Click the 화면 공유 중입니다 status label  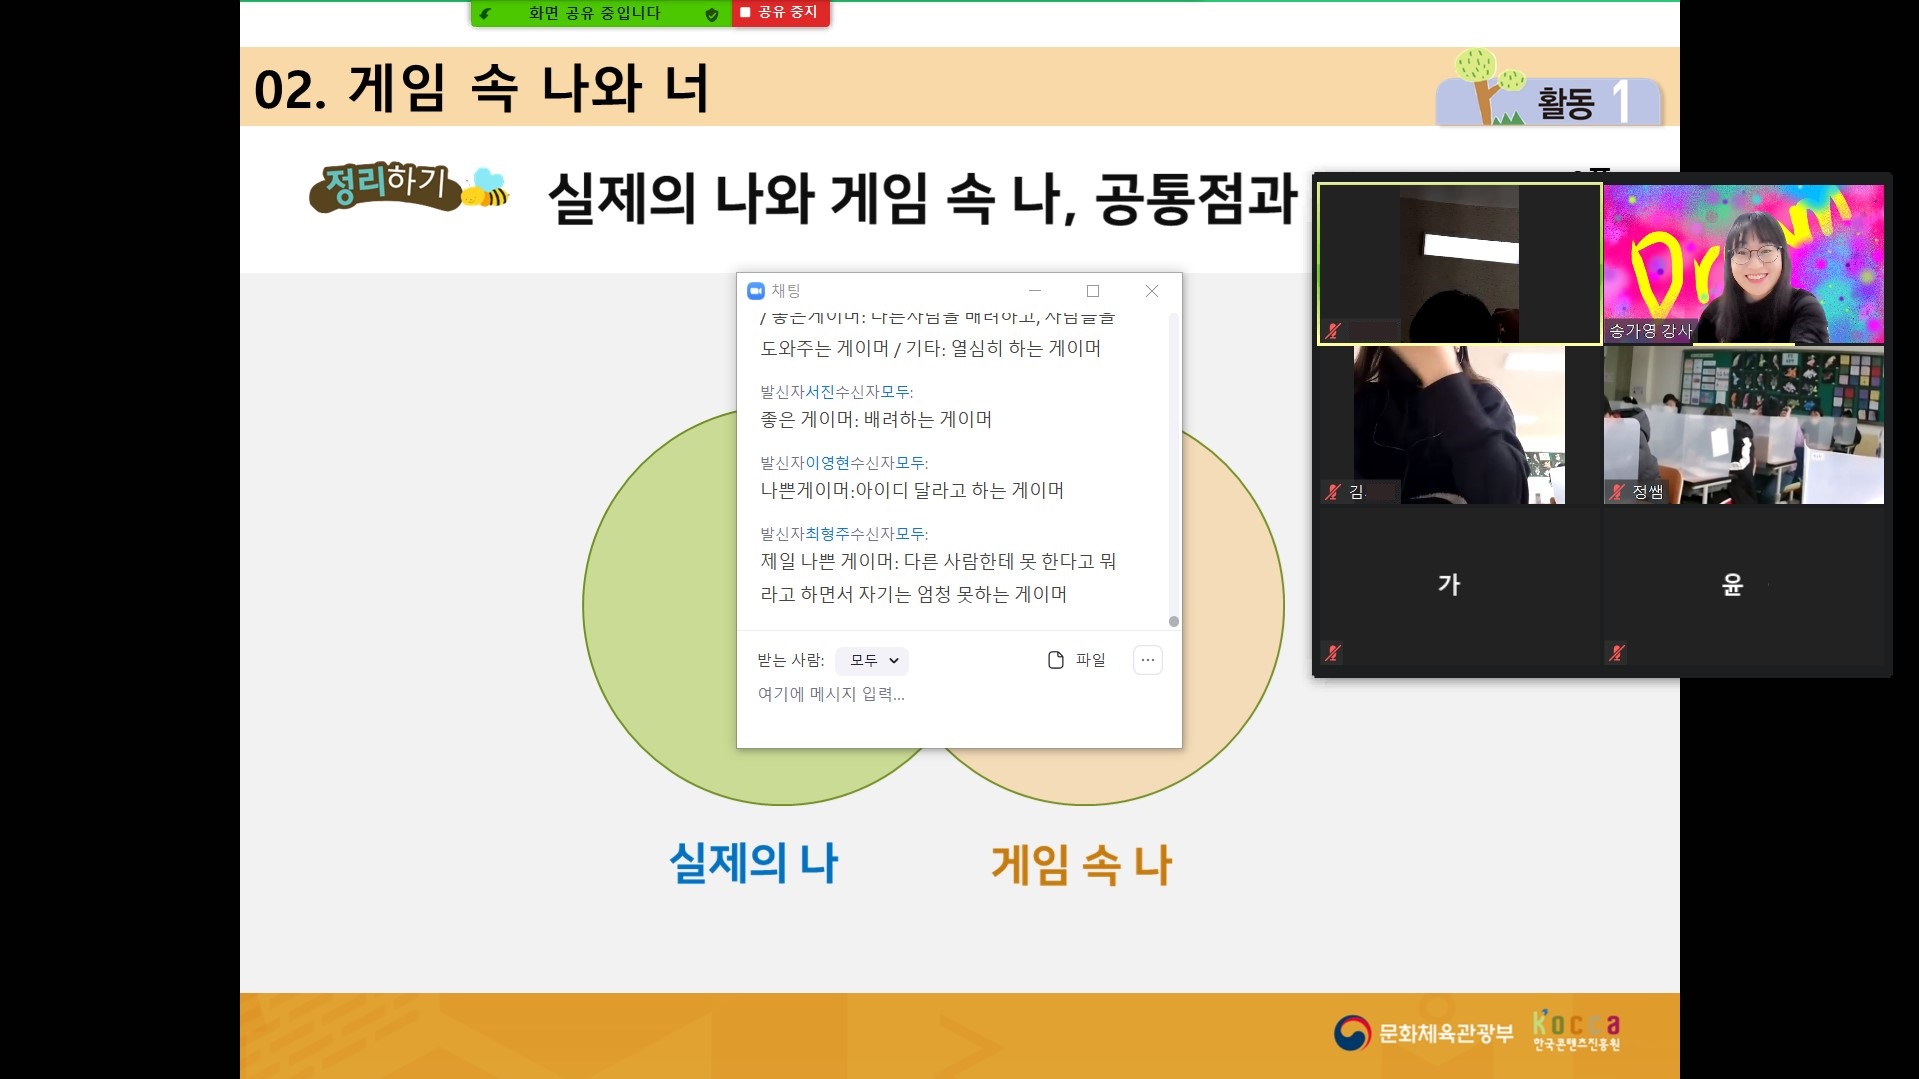[595, 14]
